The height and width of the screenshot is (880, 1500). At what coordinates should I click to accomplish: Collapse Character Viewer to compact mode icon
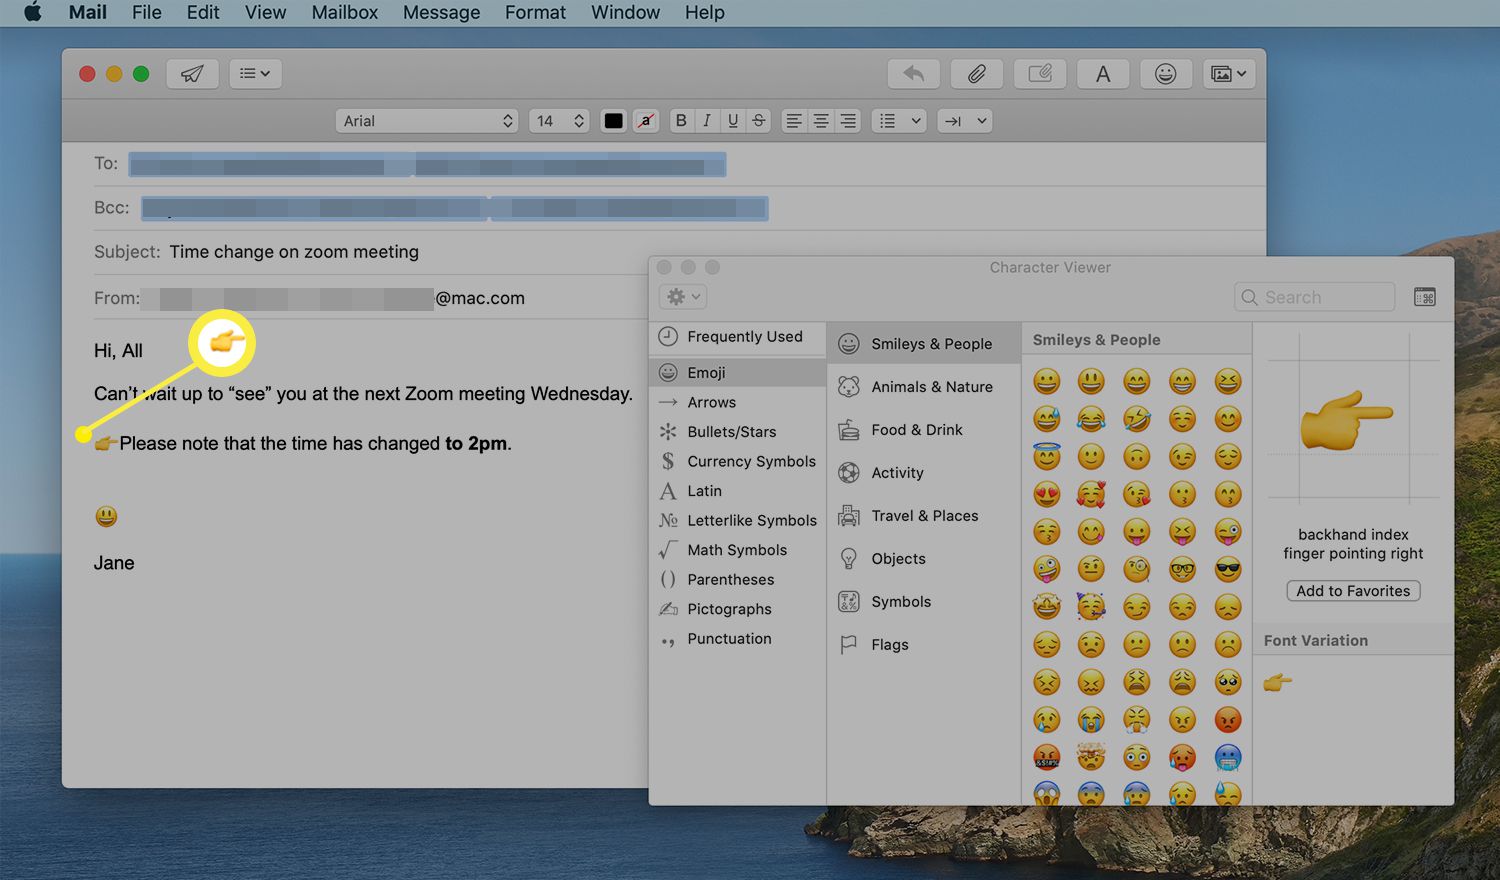(1425, 297)
